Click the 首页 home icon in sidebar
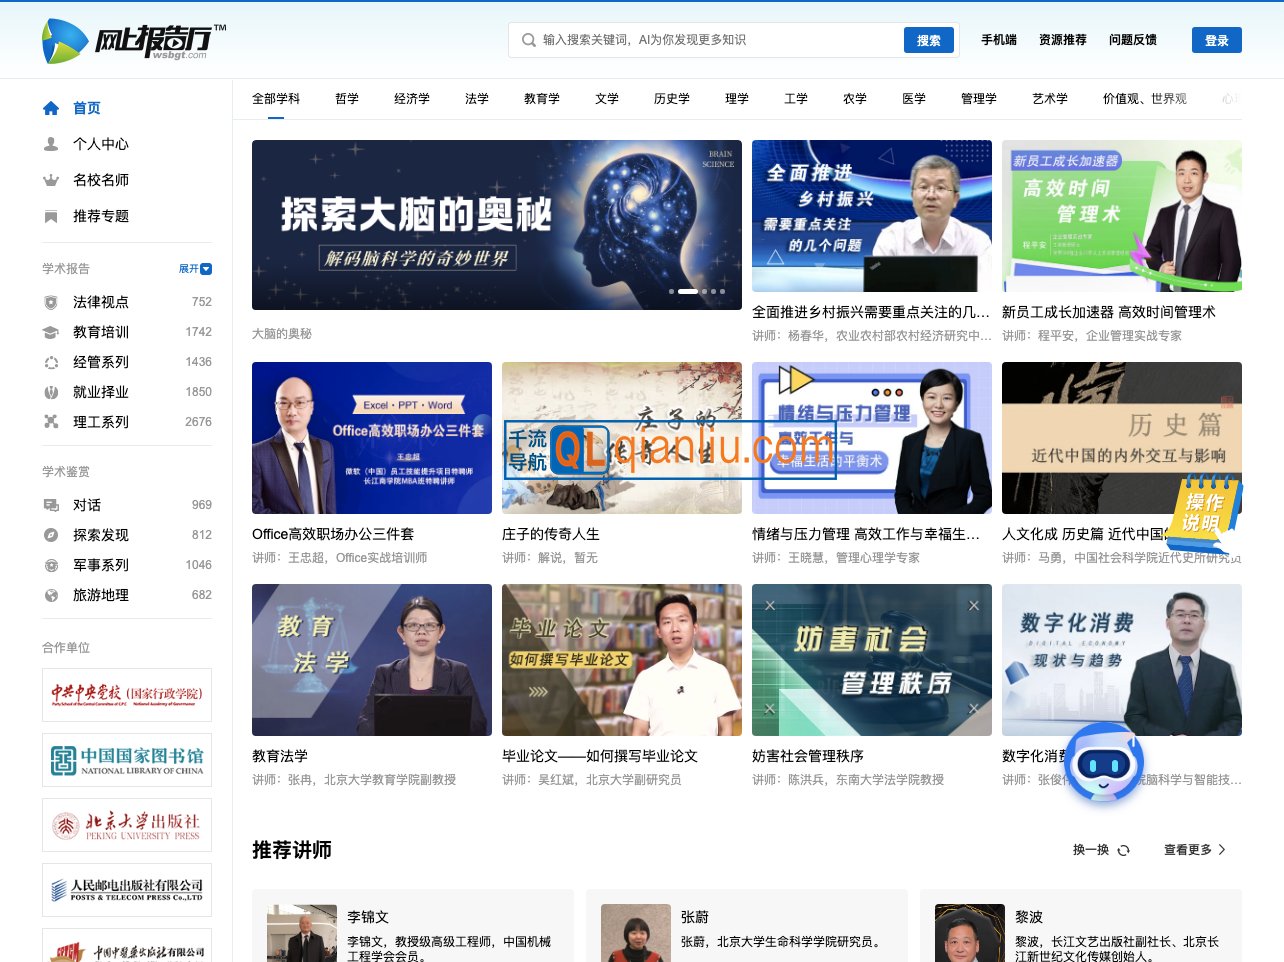The image size is (1284, 962). pyautogui.click(x=50, y=108)
